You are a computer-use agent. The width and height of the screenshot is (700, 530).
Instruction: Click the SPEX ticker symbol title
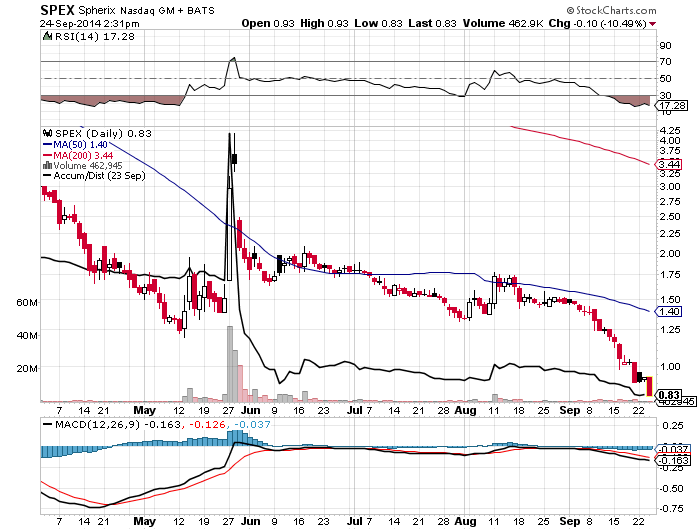click(58, 10)
